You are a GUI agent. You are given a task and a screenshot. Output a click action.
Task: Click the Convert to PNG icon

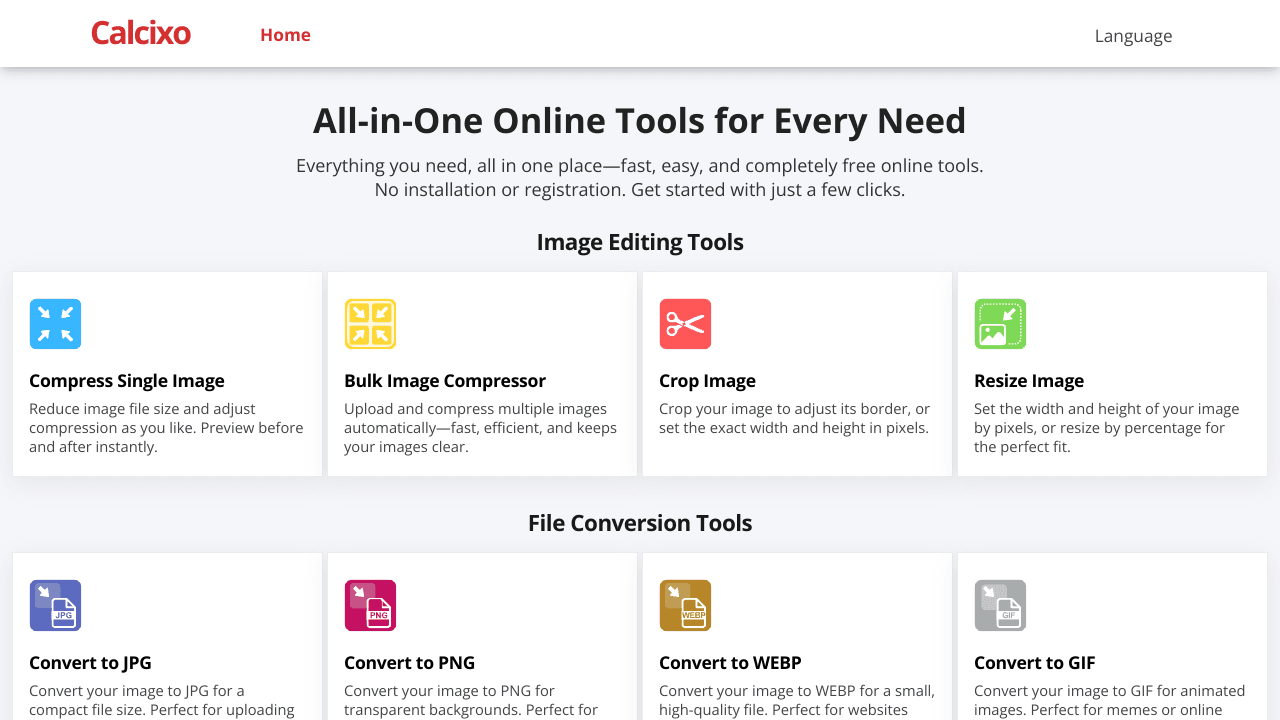point(370,605)
